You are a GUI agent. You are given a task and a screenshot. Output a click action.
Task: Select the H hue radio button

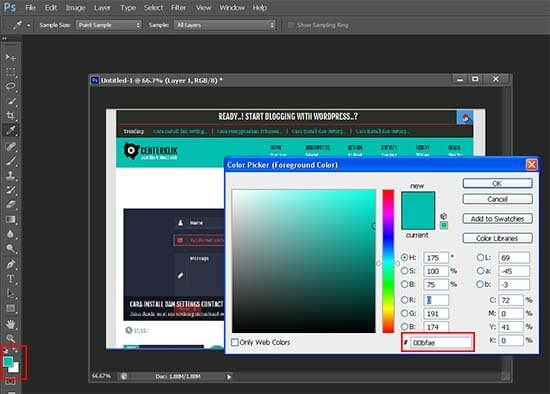pyautogui.click(x=404, y=258)
